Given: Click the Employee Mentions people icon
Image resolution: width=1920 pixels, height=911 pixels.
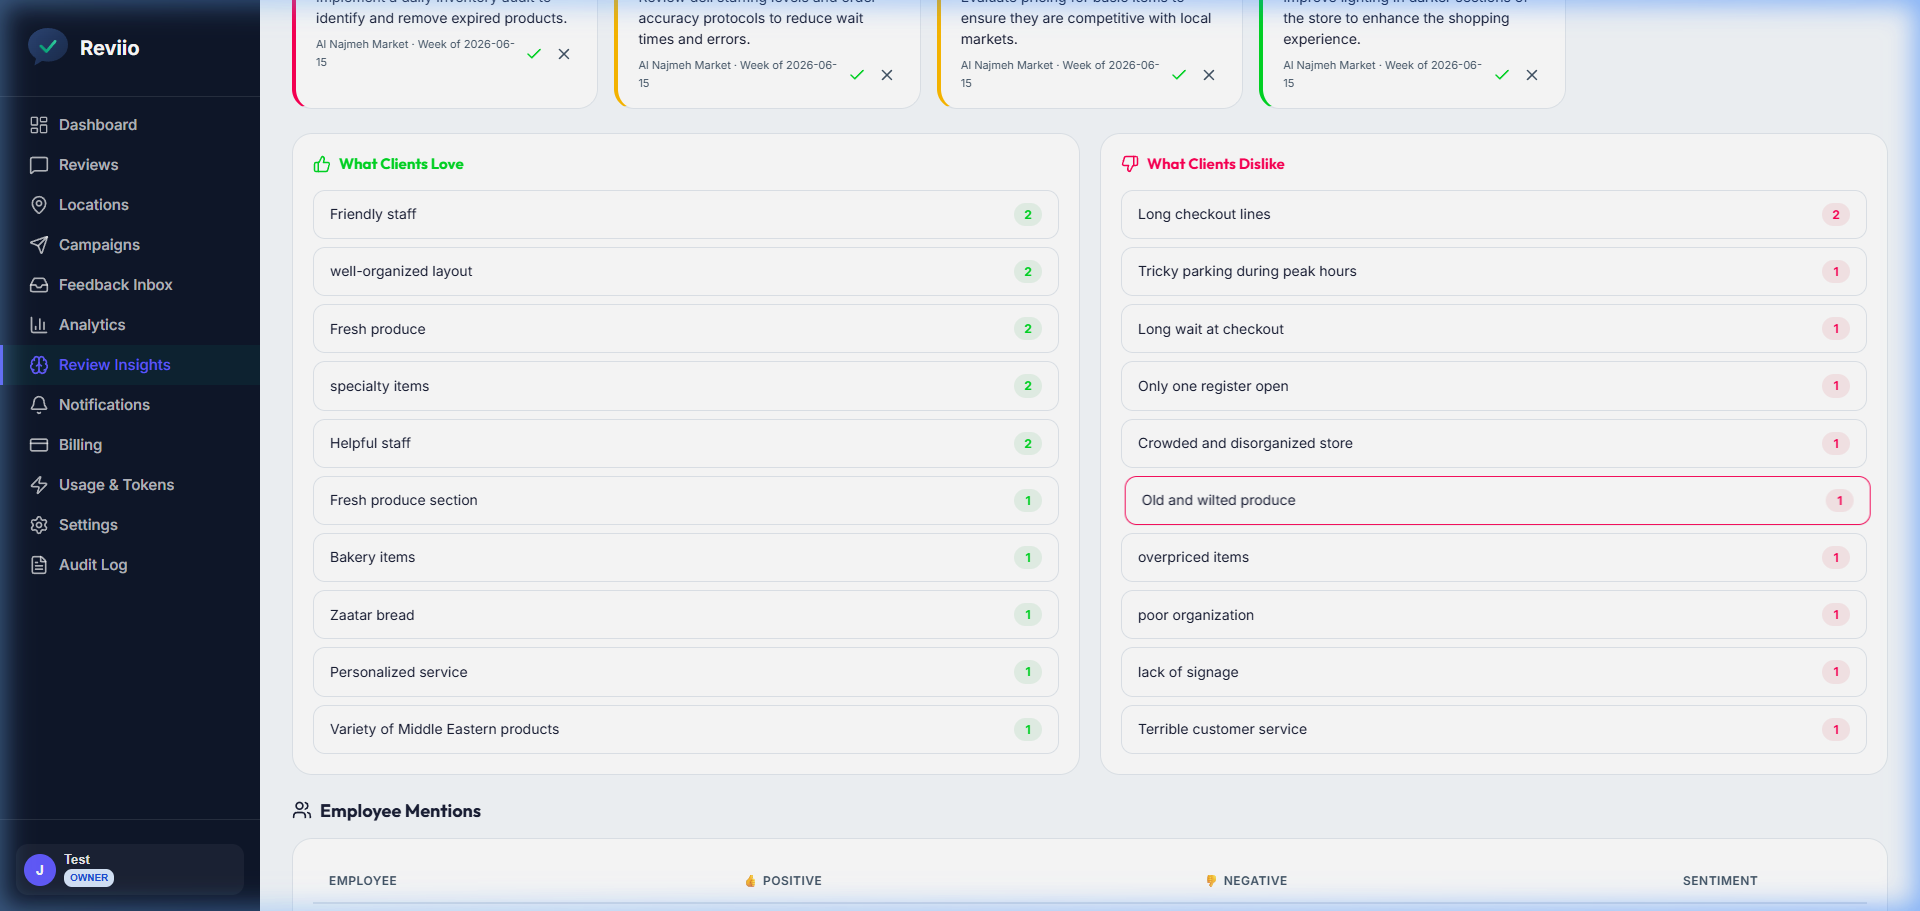Looking at the screenshot, I should click(x=302, y=810).
